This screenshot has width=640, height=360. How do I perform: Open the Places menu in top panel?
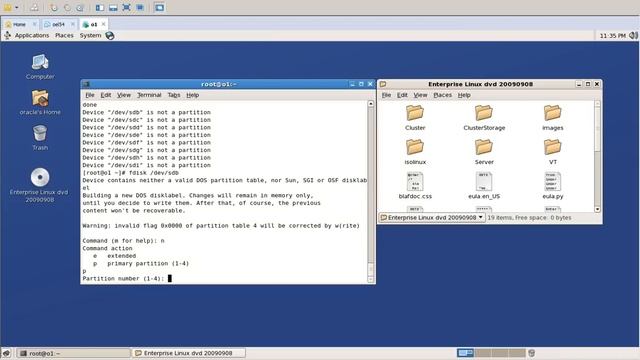click(64, 36)
